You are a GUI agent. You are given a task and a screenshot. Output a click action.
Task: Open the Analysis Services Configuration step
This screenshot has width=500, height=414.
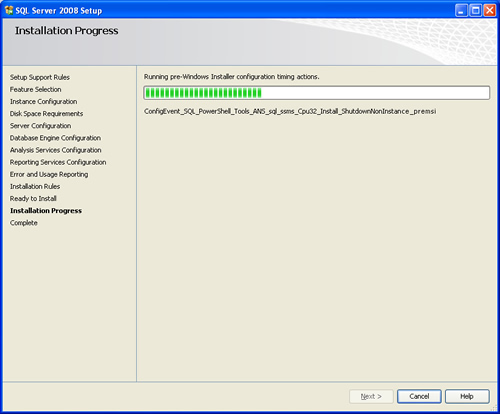(55, 150)
